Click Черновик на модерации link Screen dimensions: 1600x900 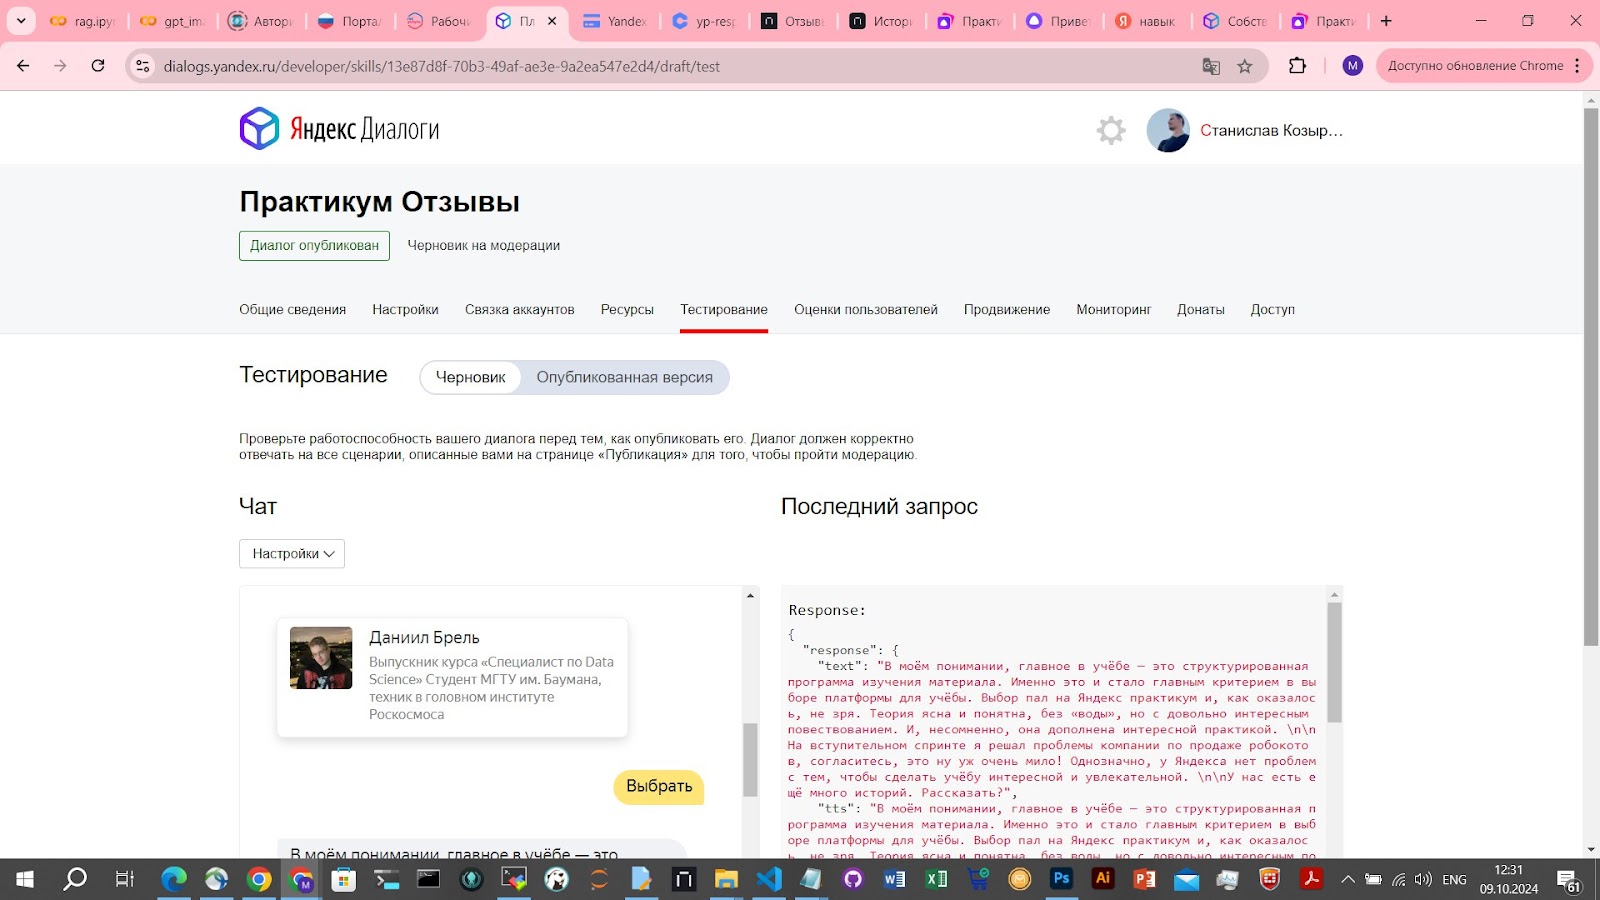pos(484,246)
